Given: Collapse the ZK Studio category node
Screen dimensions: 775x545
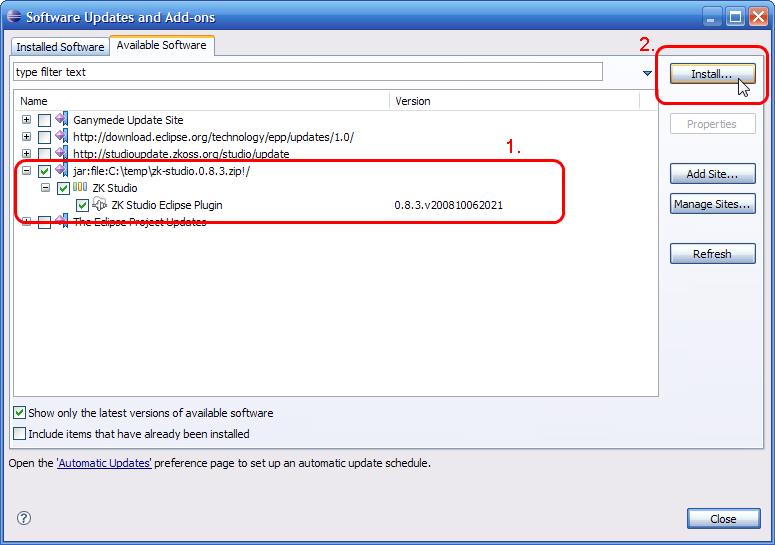Looking at the screenshot, I should coord(45,187).
